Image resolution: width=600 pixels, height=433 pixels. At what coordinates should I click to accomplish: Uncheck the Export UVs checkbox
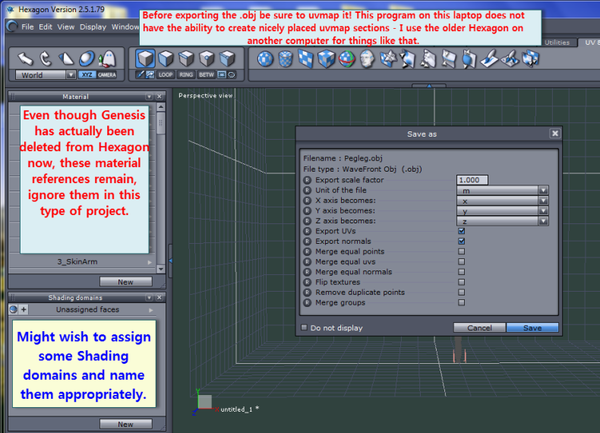pyautogui.click(x=461, y=231)
